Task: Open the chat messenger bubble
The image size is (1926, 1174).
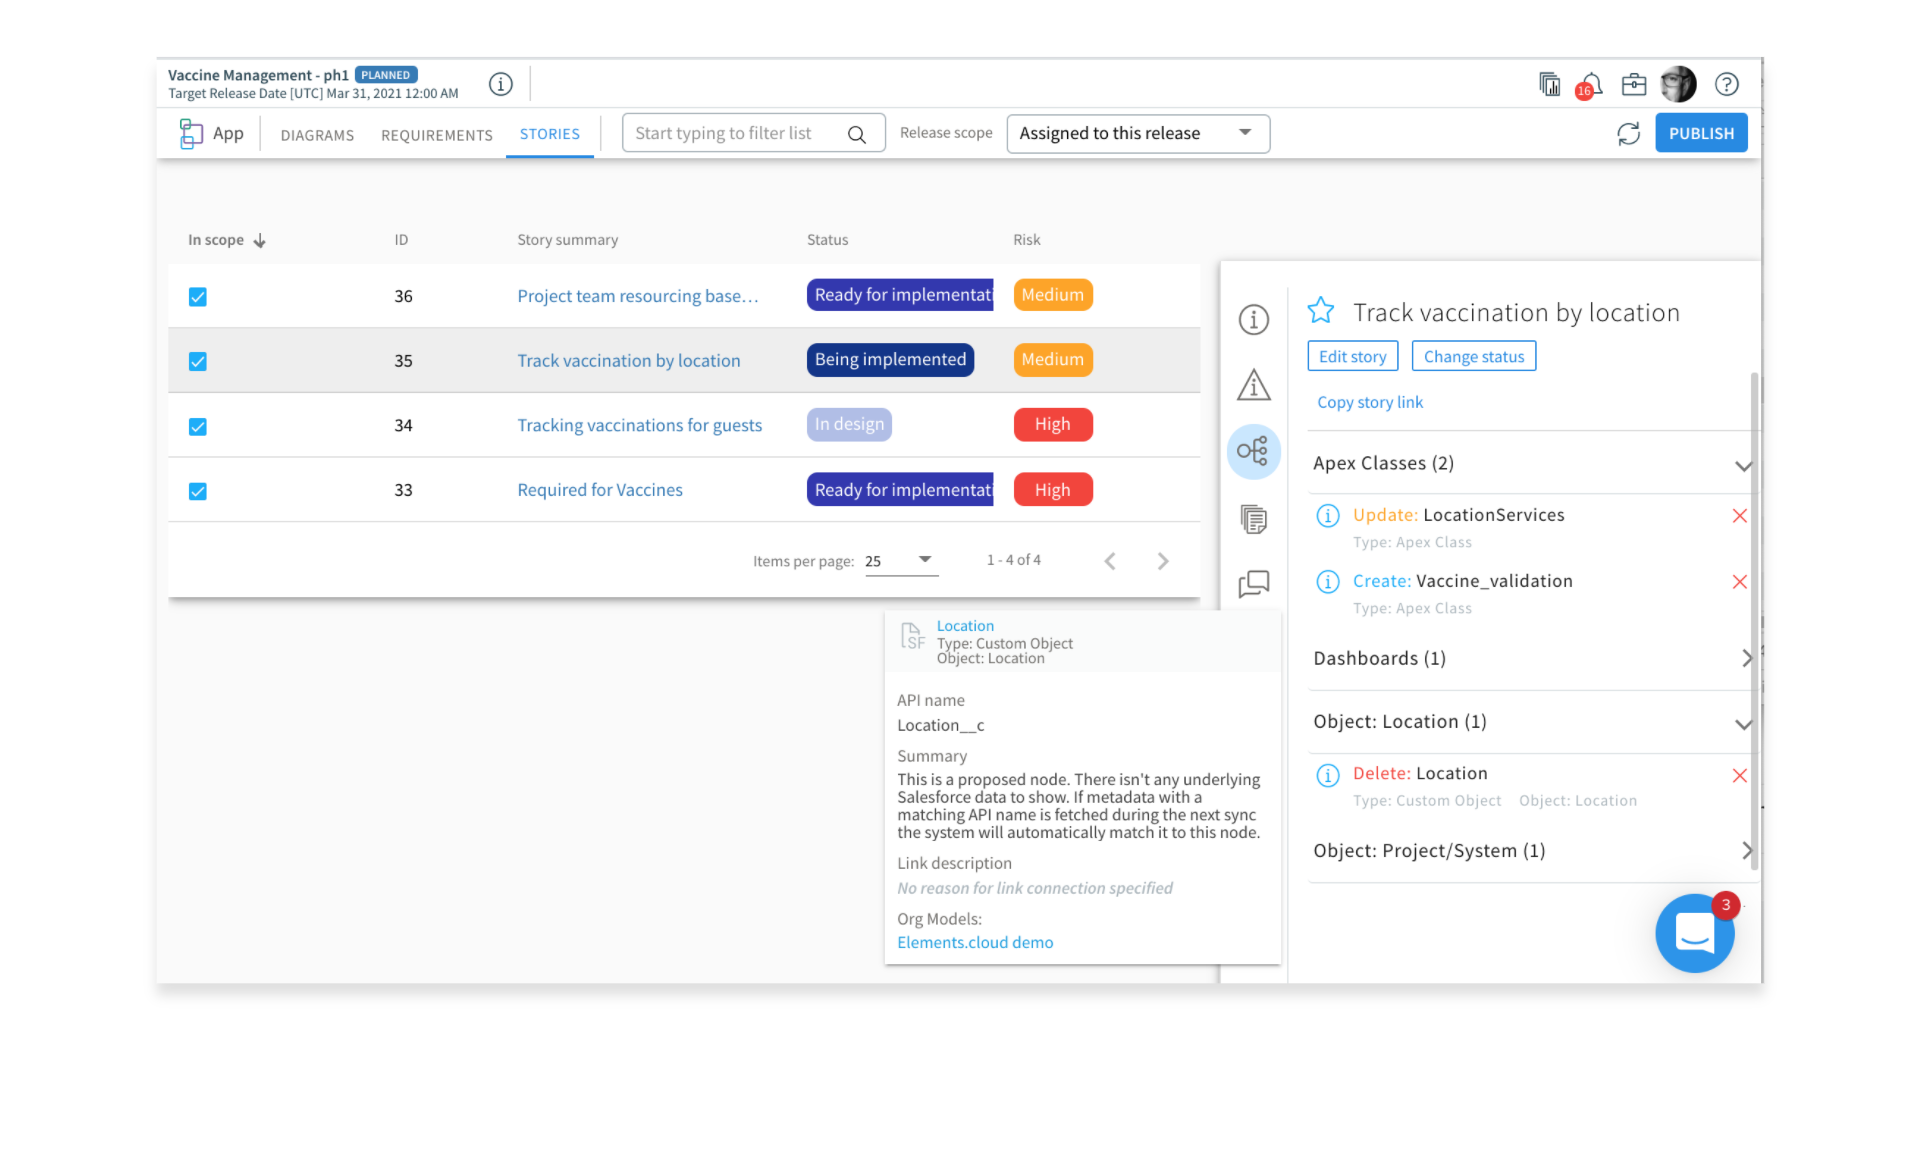Action: point(1694,933)
